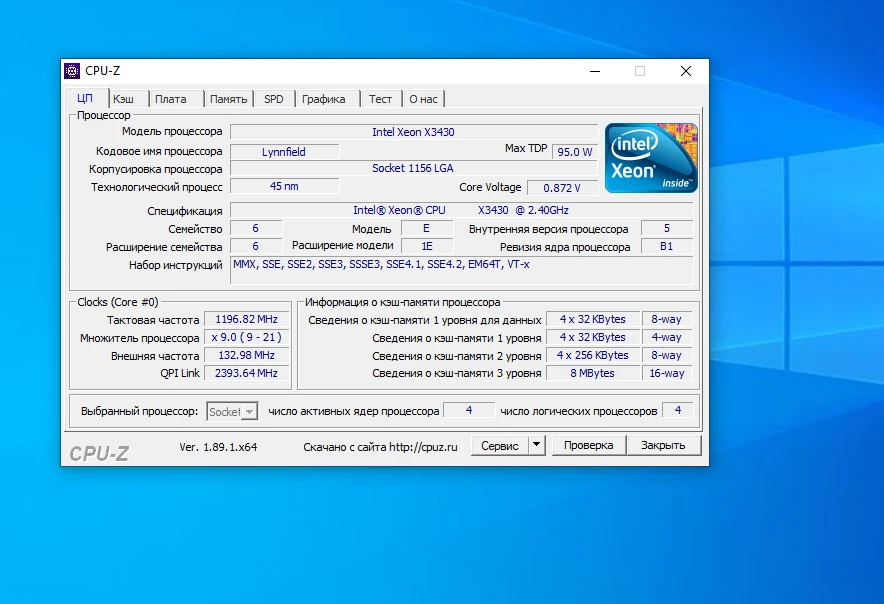The image size is (884, 604).
Task: Click the multiplier value x 9.0 ( 9 - 21 )
Action: (246, 337)
